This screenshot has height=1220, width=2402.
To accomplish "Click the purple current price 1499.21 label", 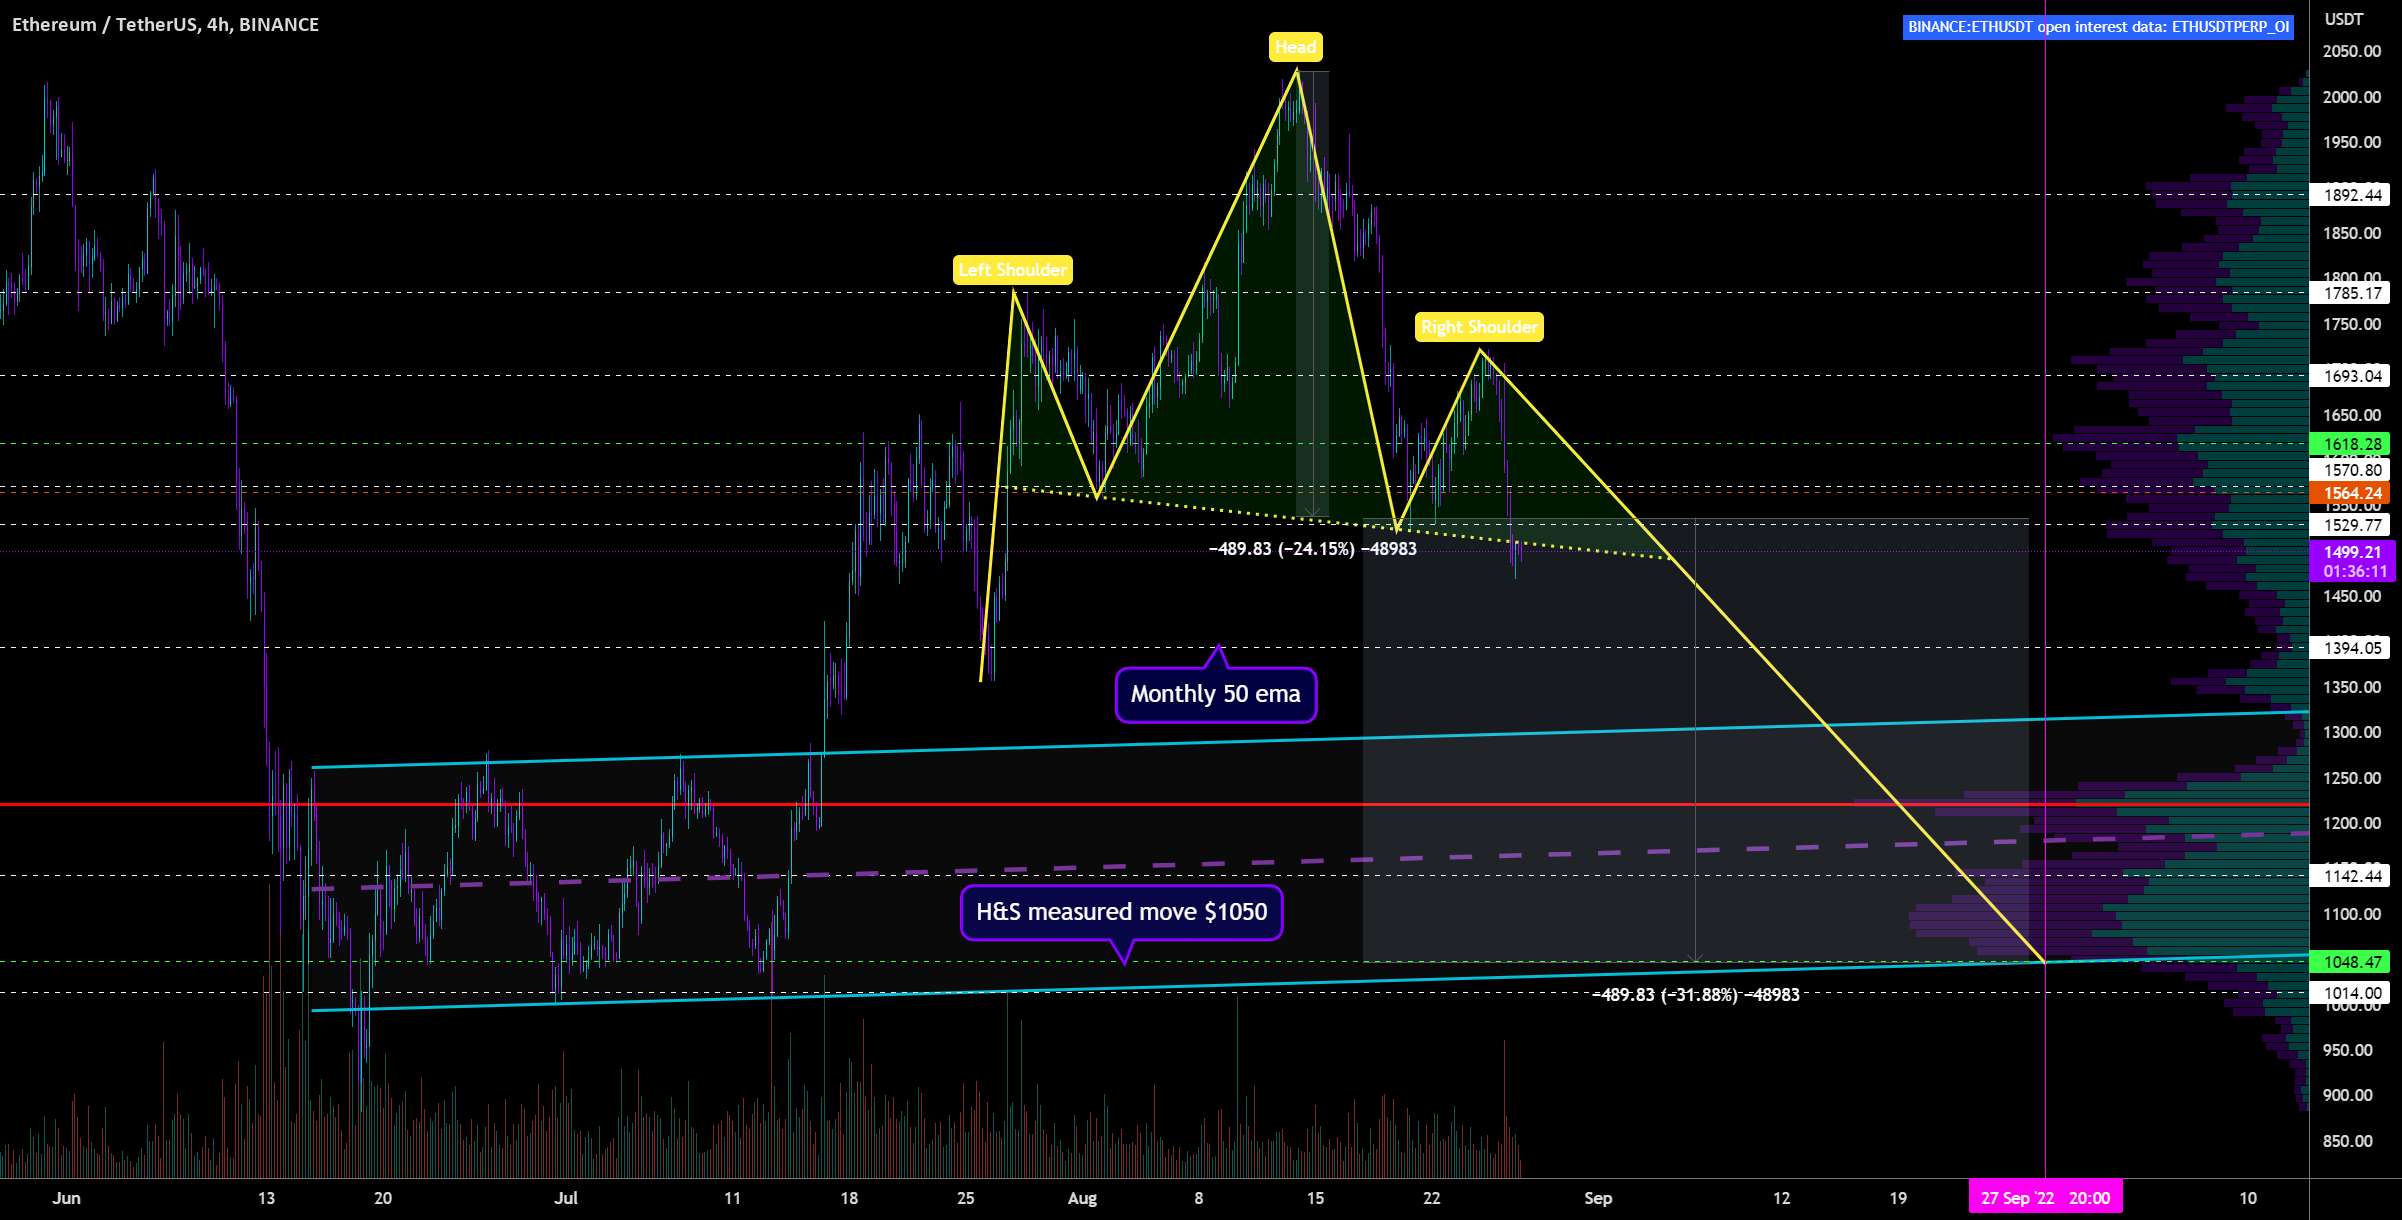I will [2352, 561].
